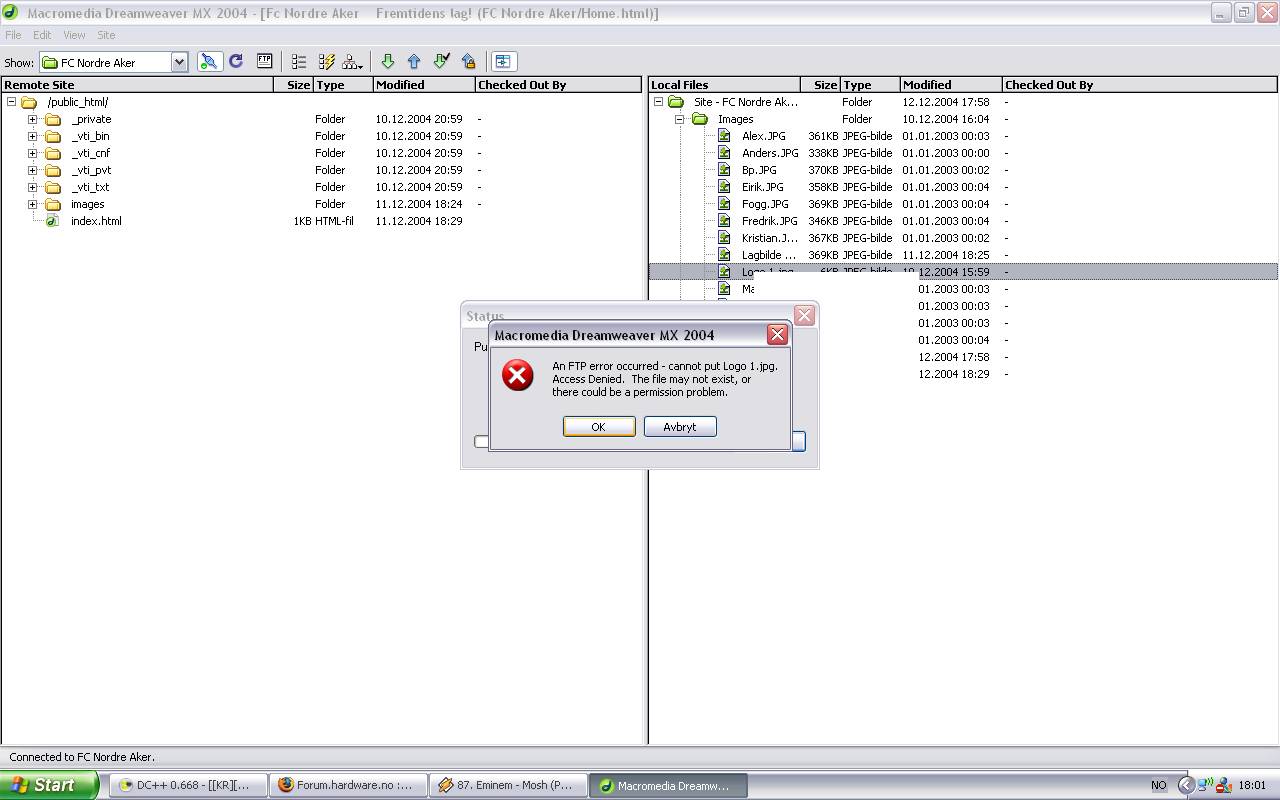Expand the remote images folder
The width and height of the screenshot is (1280, 800).
click(x=32, y=204)
